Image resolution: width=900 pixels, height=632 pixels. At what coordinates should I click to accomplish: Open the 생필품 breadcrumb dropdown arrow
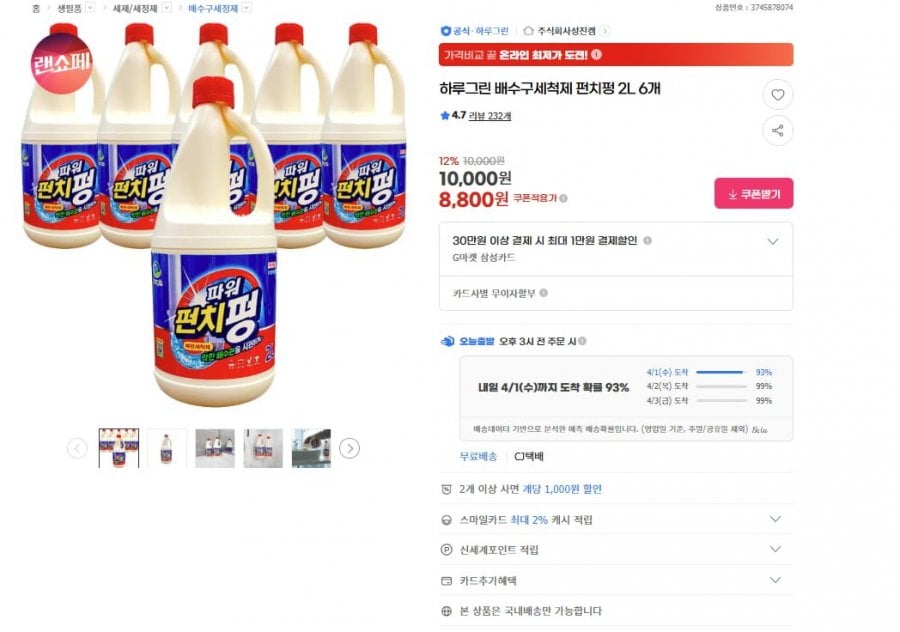pos(90,6)
